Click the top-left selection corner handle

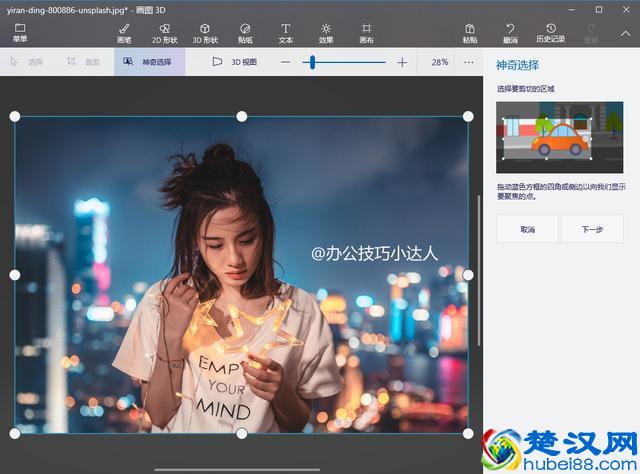(x=15, y=117)
